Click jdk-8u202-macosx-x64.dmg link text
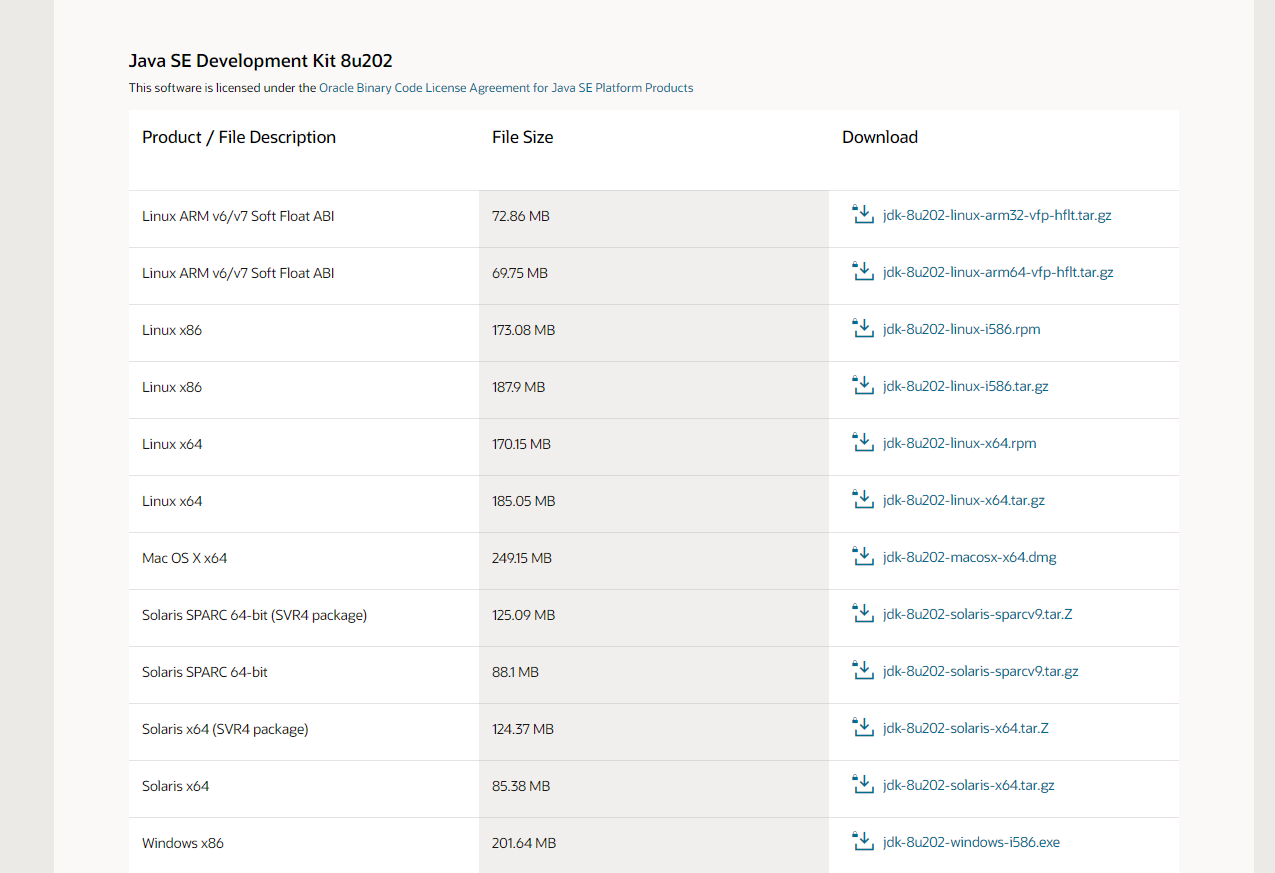The width and height of the screenshot is (1275, 873). click(969, 557)
